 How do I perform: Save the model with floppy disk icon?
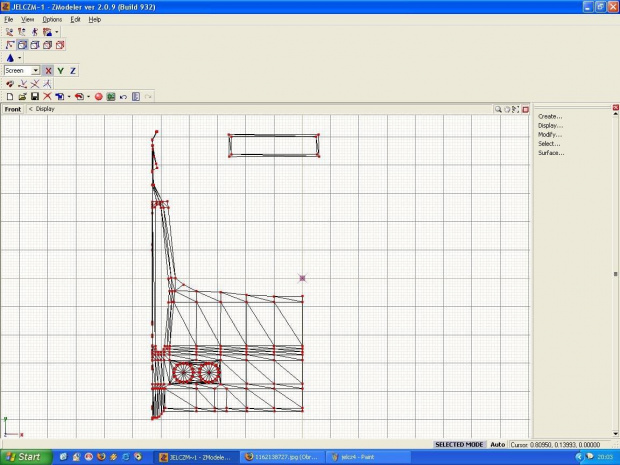click(x=34, y=96)
